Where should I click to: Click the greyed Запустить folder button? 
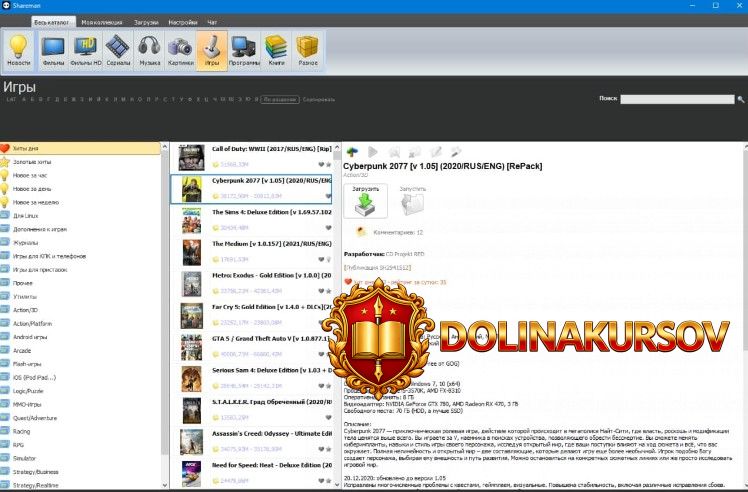[413, 201]
